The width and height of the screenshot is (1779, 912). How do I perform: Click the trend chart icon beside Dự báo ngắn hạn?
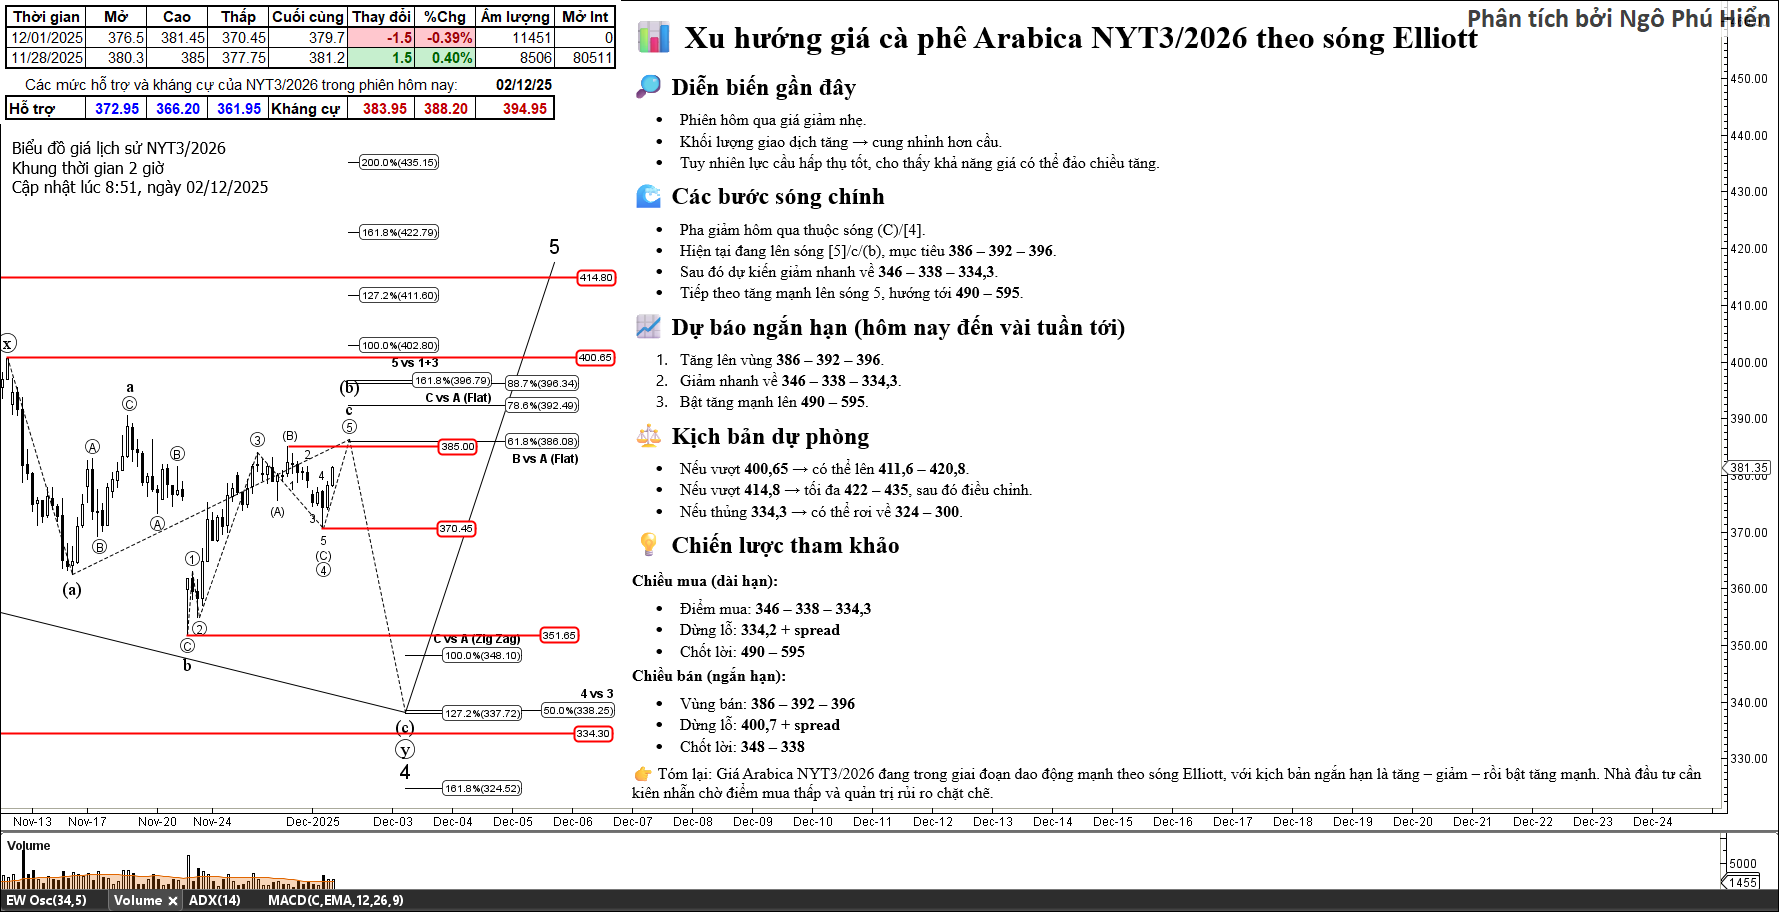point(648,327)
